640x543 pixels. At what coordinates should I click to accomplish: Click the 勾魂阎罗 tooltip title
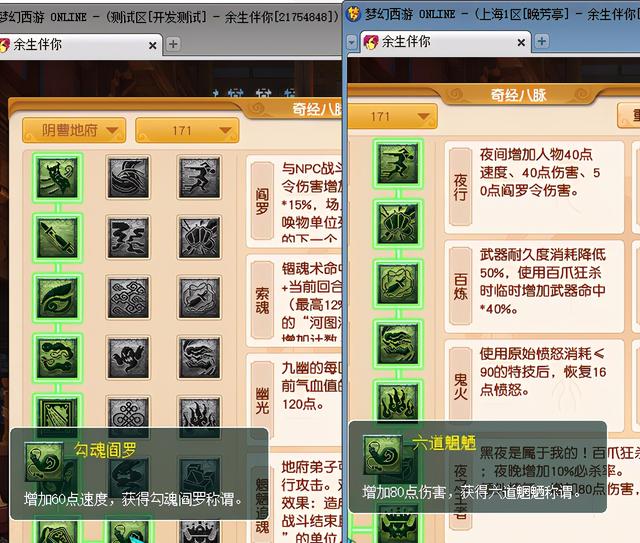pyautogui.click(x=105, y=450)
